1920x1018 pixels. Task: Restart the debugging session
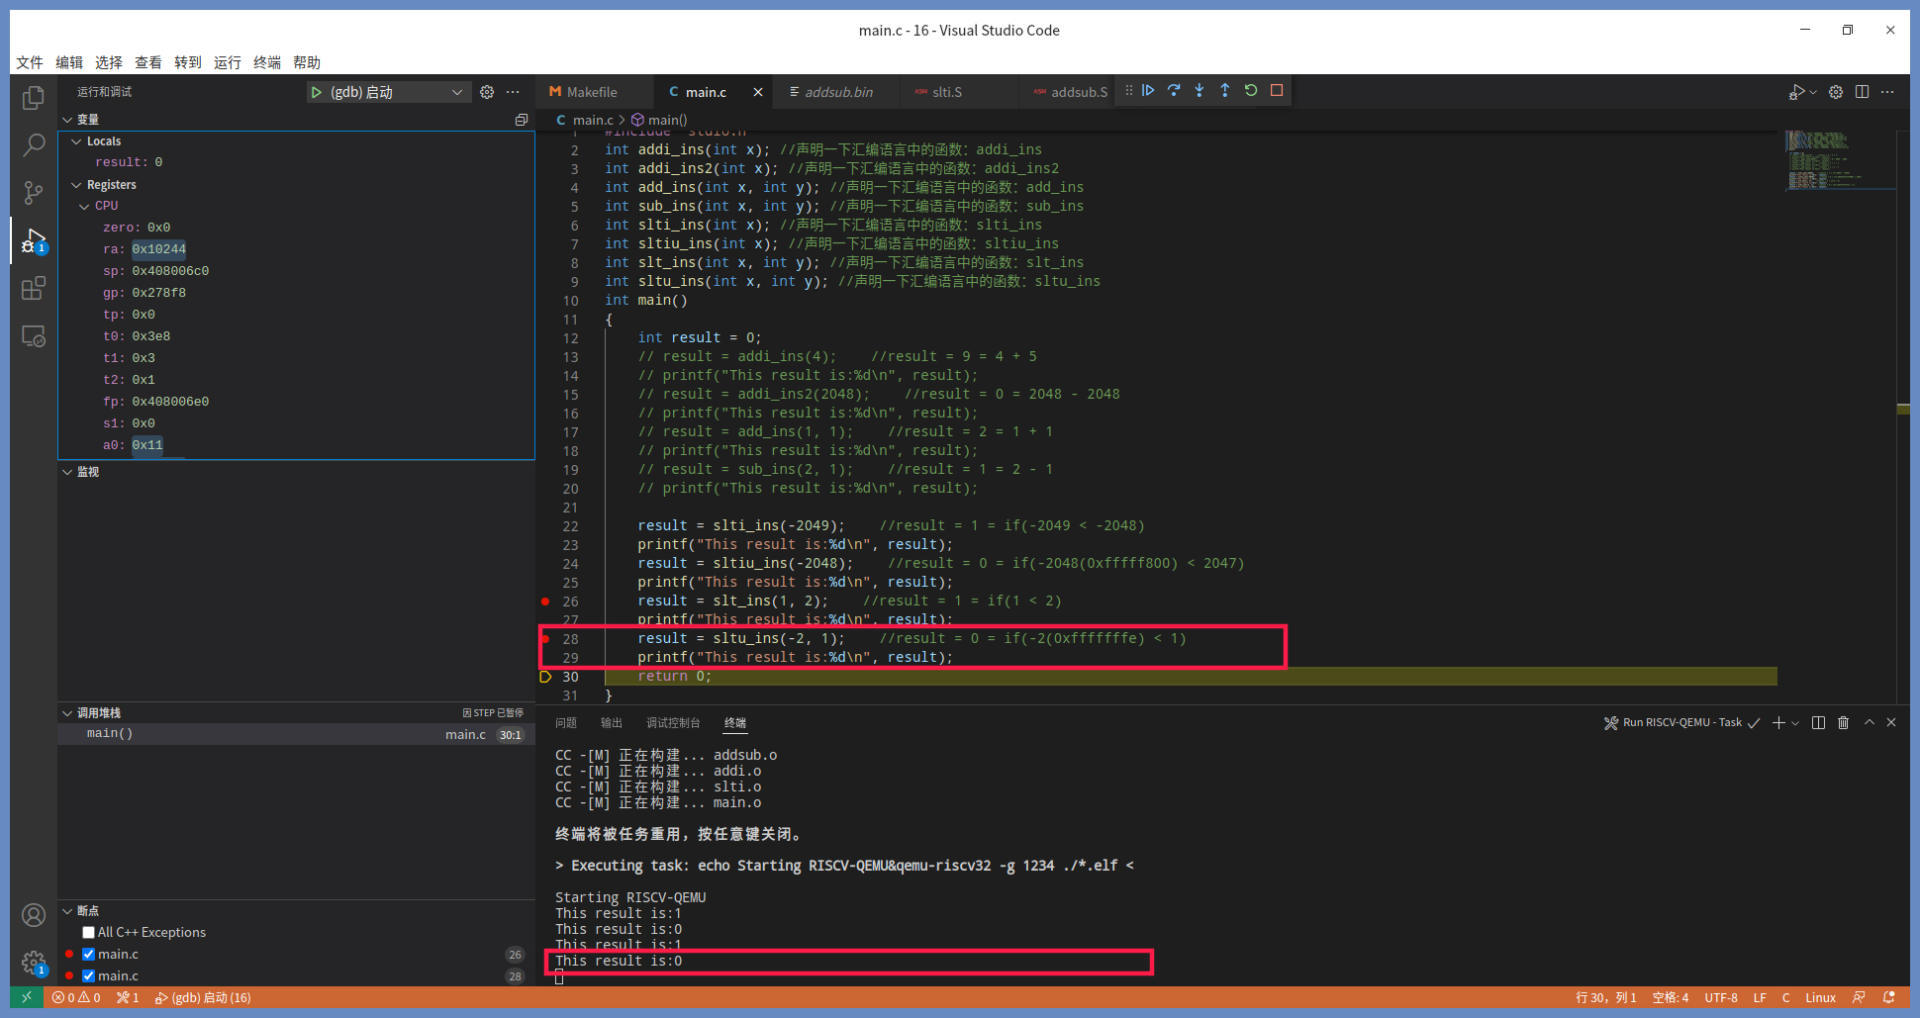[1251, 91]
